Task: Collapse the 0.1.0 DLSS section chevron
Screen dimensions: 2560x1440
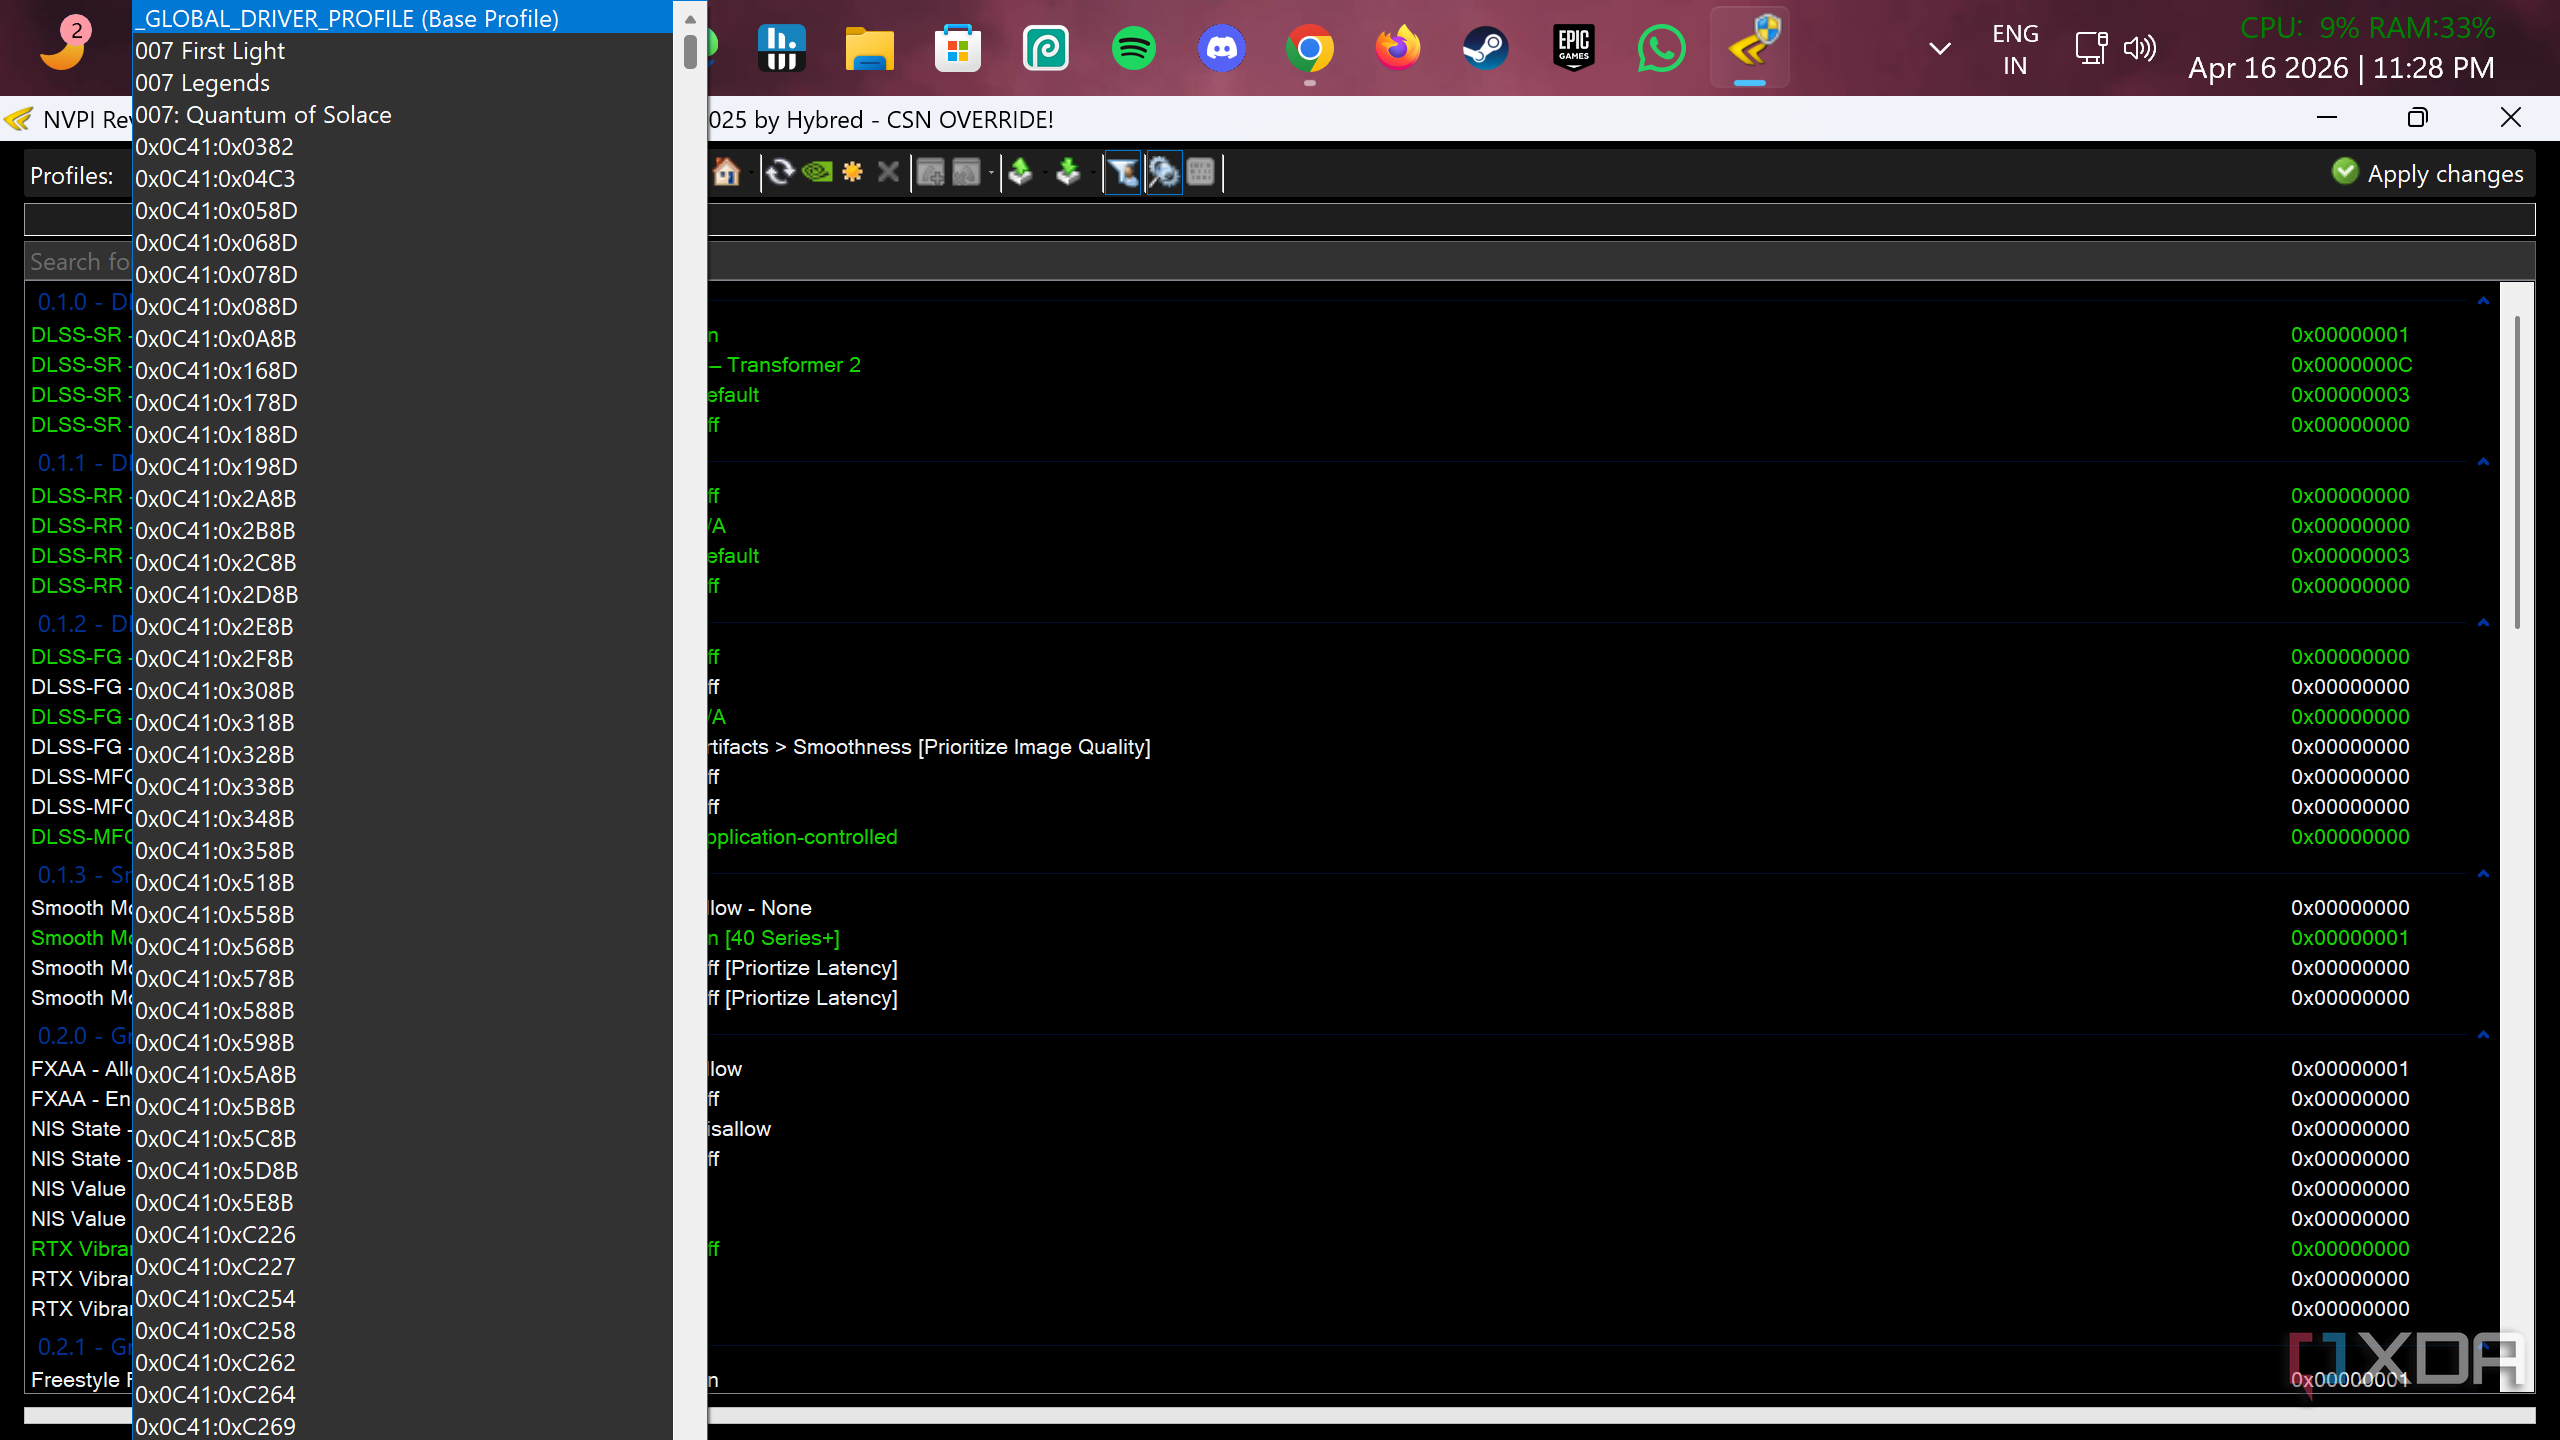Action: [2483, 301]
